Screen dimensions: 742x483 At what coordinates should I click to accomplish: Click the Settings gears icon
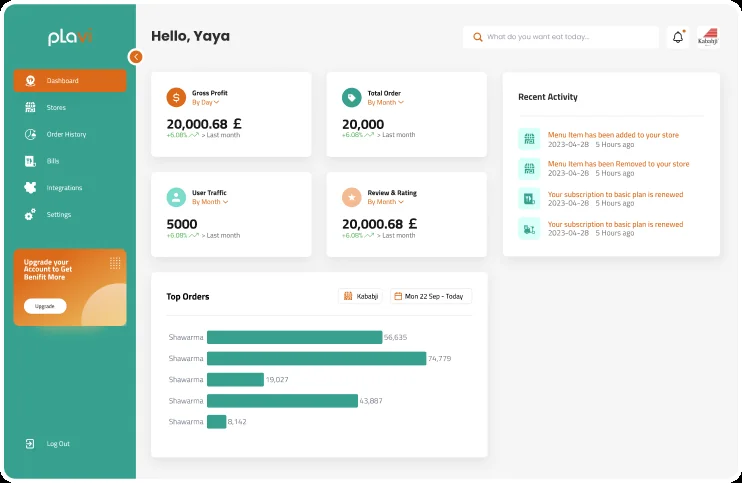click(x=30, y=215)
